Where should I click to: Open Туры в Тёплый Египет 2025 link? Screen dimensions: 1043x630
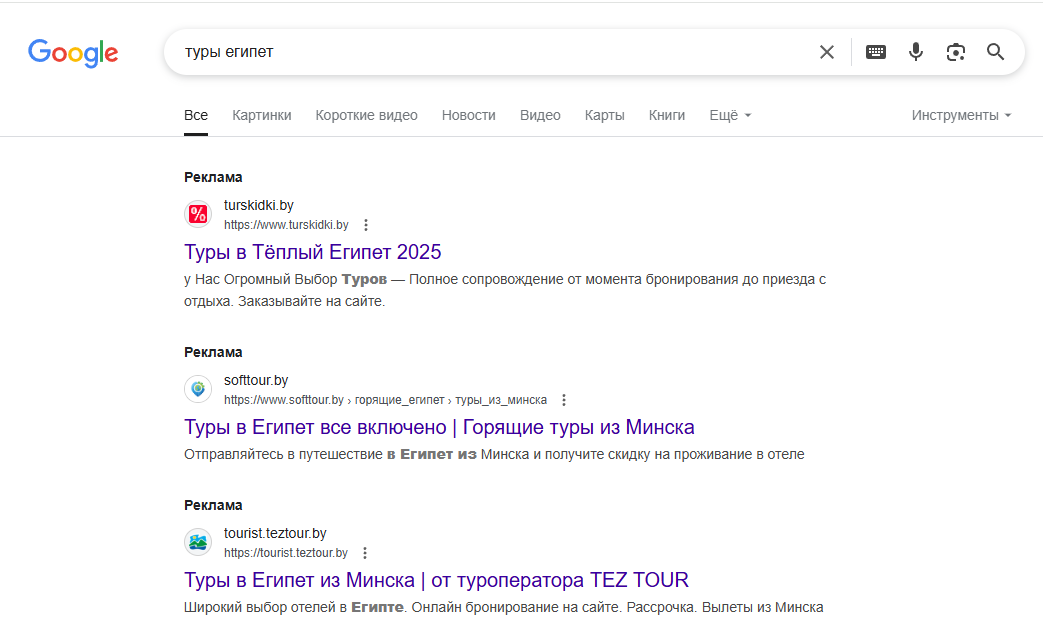coord(313,252)
